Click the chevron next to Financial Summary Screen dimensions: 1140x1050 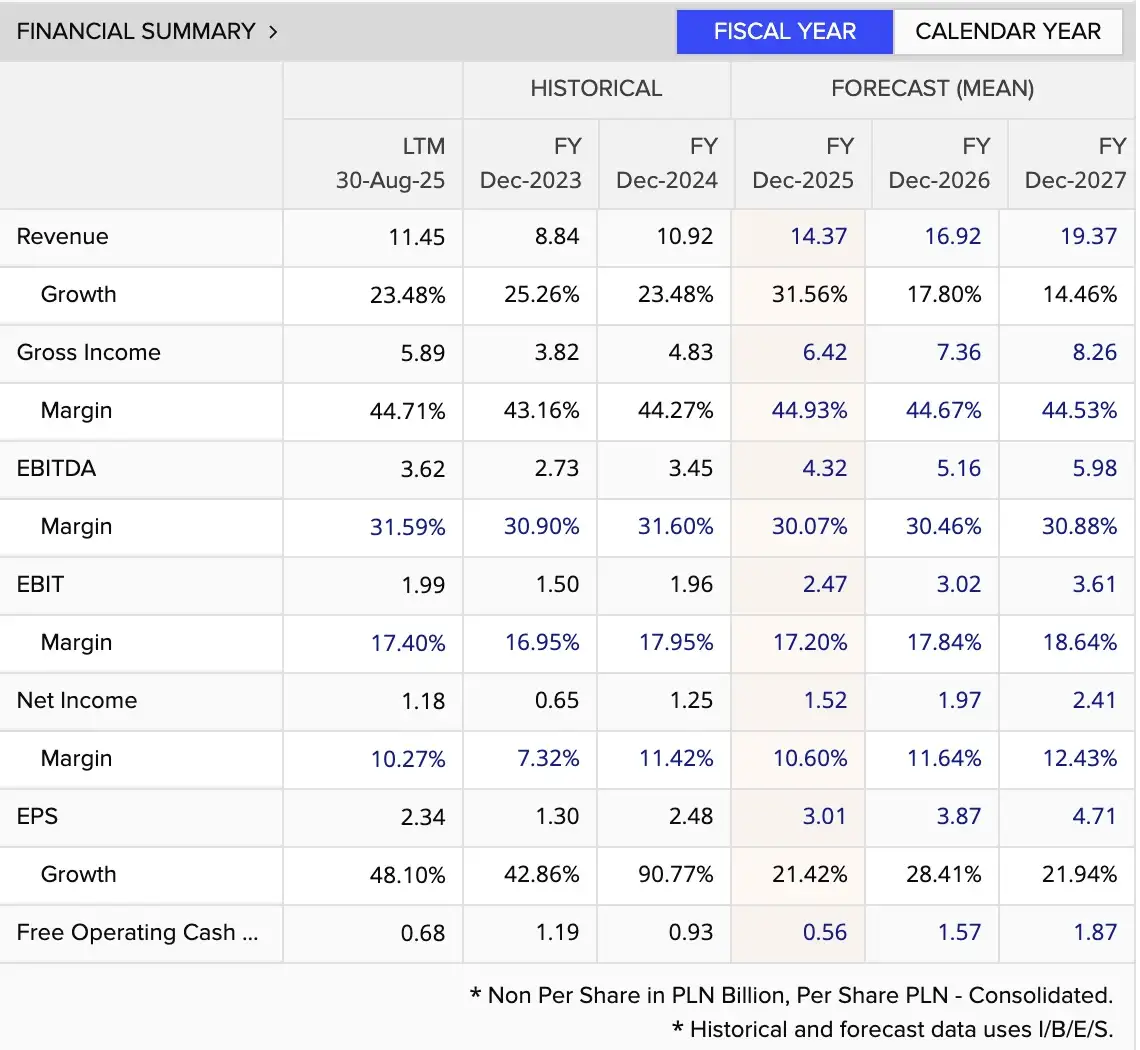[x=273, y=32]
